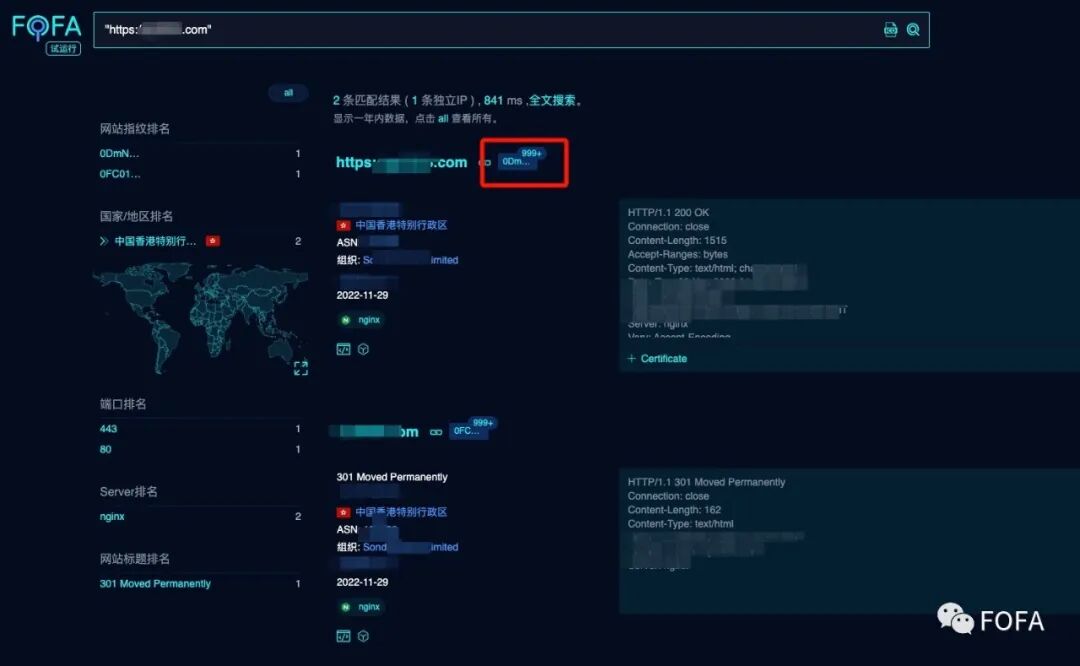Screen dimensions: 1080x666
Task: Click '301 Moved Permanently' title in second result
Action: pos(392,477)
